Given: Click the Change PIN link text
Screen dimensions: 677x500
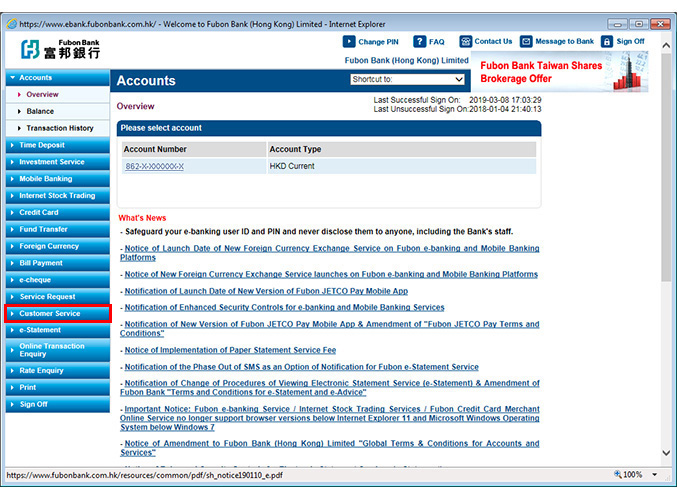Looking at the screenshot, I should pos(378,42).
